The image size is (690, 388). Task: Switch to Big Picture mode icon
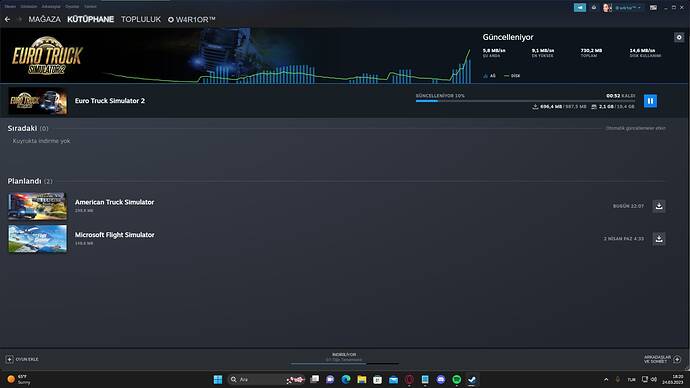tap(653, 7)
